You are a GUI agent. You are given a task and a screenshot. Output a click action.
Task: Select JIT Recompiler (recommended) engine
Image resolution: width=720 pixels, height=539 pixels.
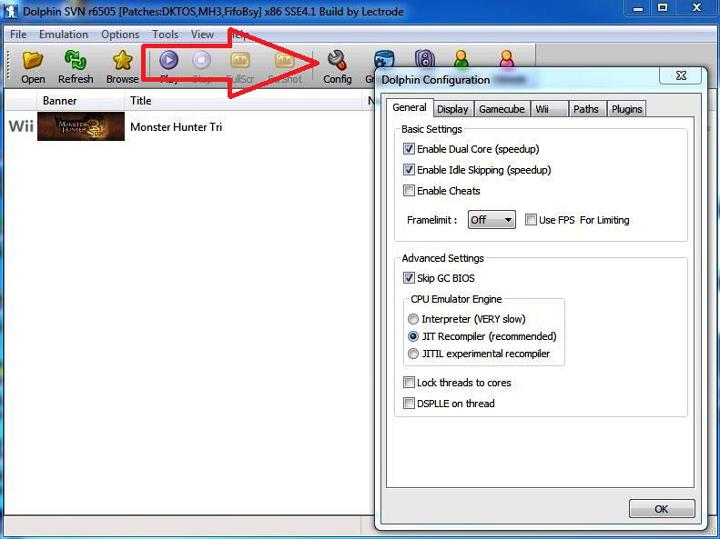click(x=413, y=336)
